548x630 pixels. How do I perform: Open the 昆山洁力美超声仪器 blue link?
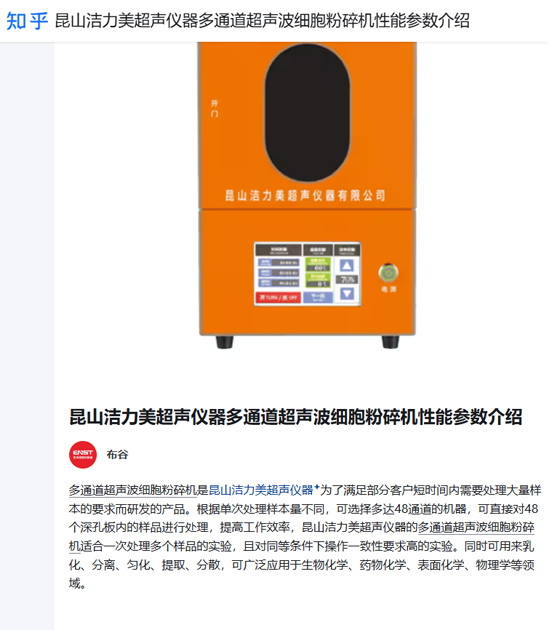(261, 490)
